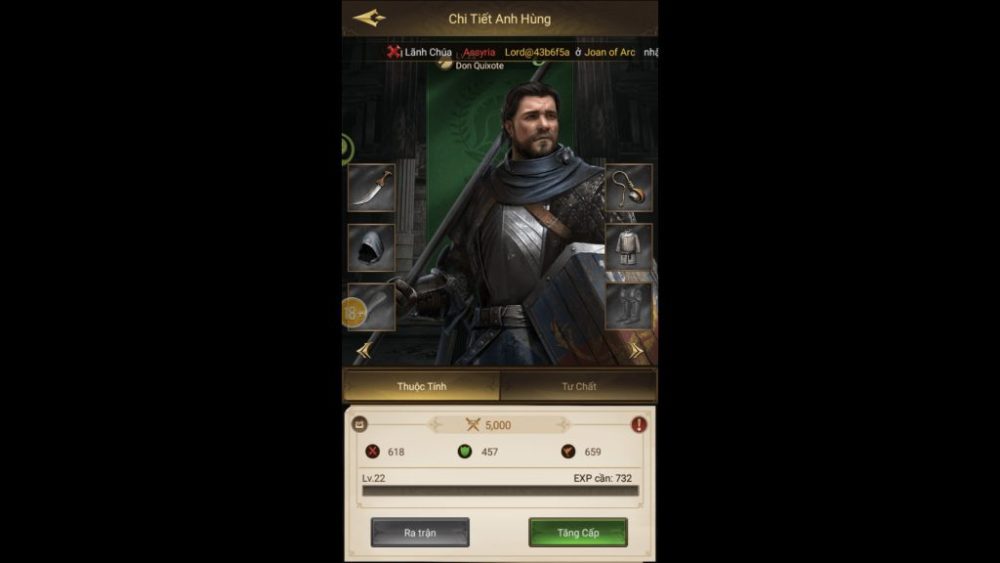Screen dimensions: 1000x563
Task: Click the Lv.22 experience progress bar
Action: tap(500, 490)
